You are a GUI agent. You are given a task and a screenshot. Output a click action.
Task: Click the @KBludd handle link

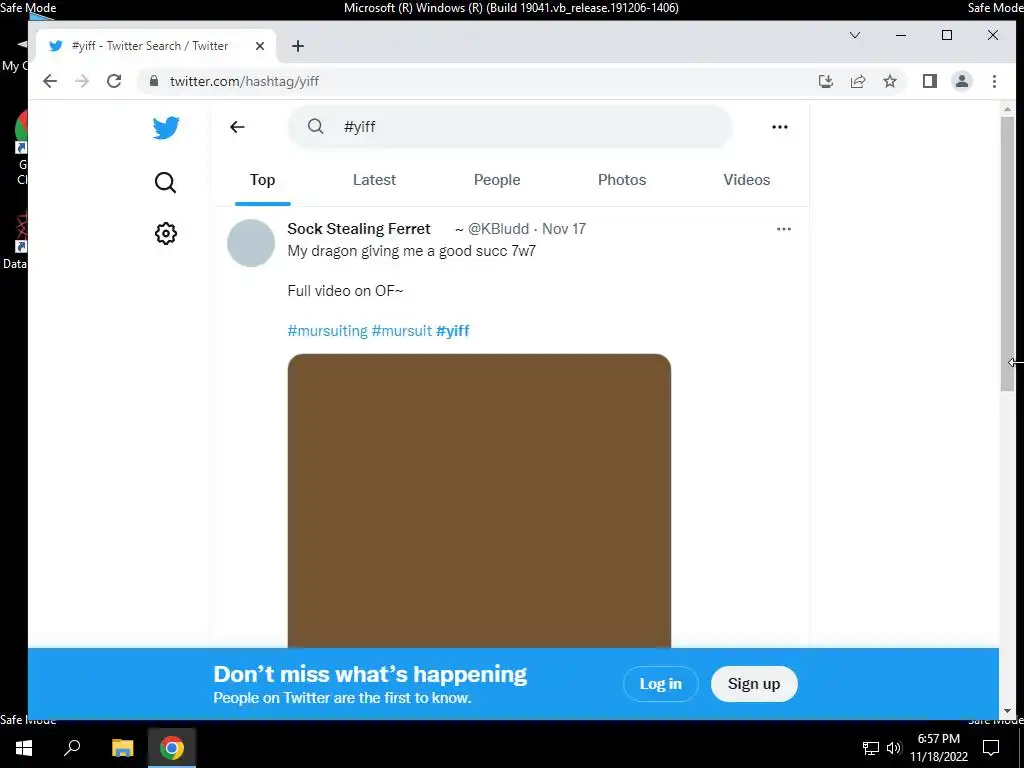(498, 229)
